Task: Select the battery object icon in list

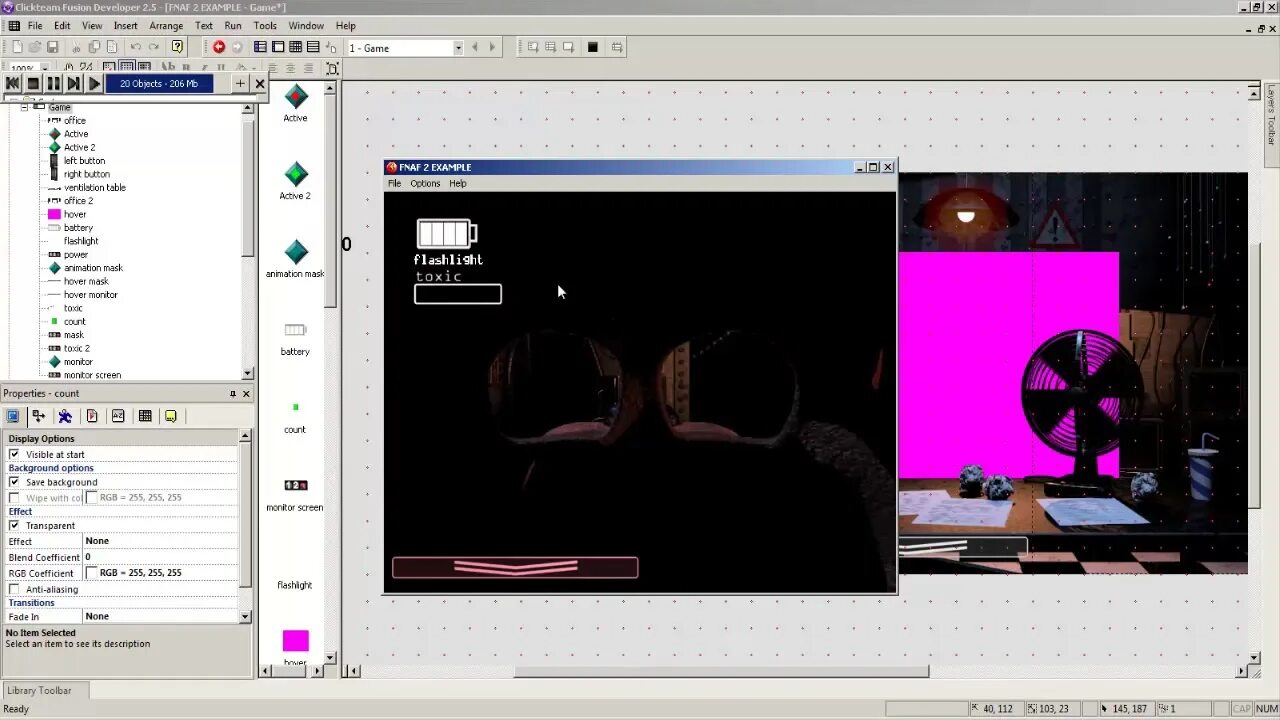Action: (x=295, y=330)
